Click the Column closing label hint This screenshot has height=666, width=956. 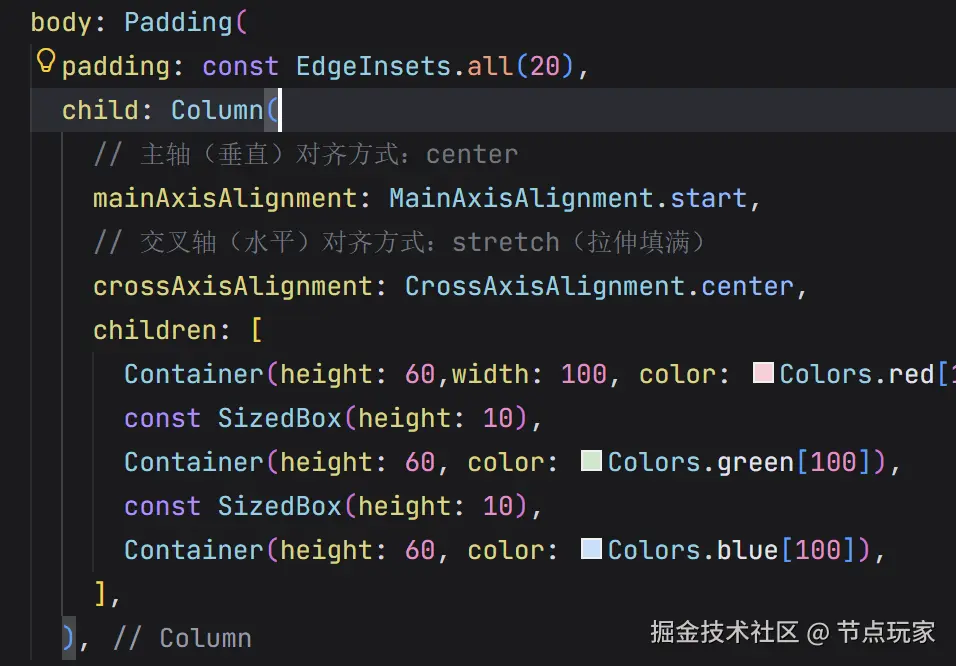pyautogui.click(x=182, y=638)
